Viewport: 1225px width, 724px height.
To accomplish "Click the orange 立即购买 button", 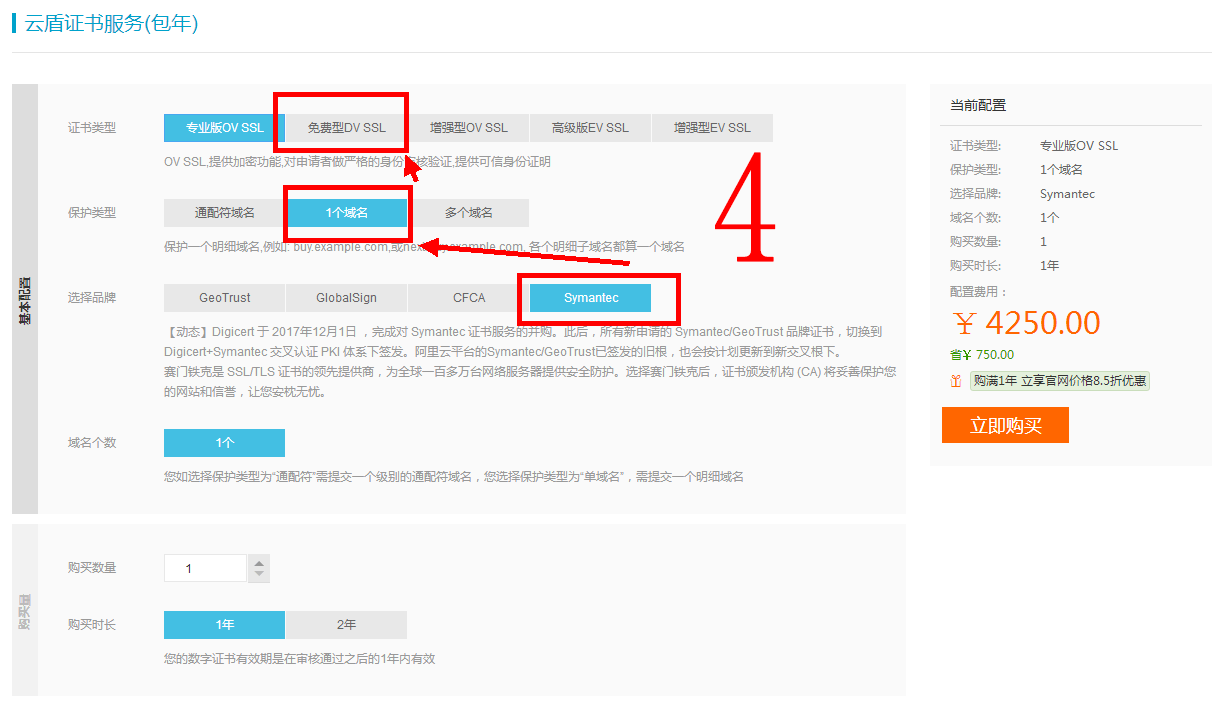I will coord(1005,425).
